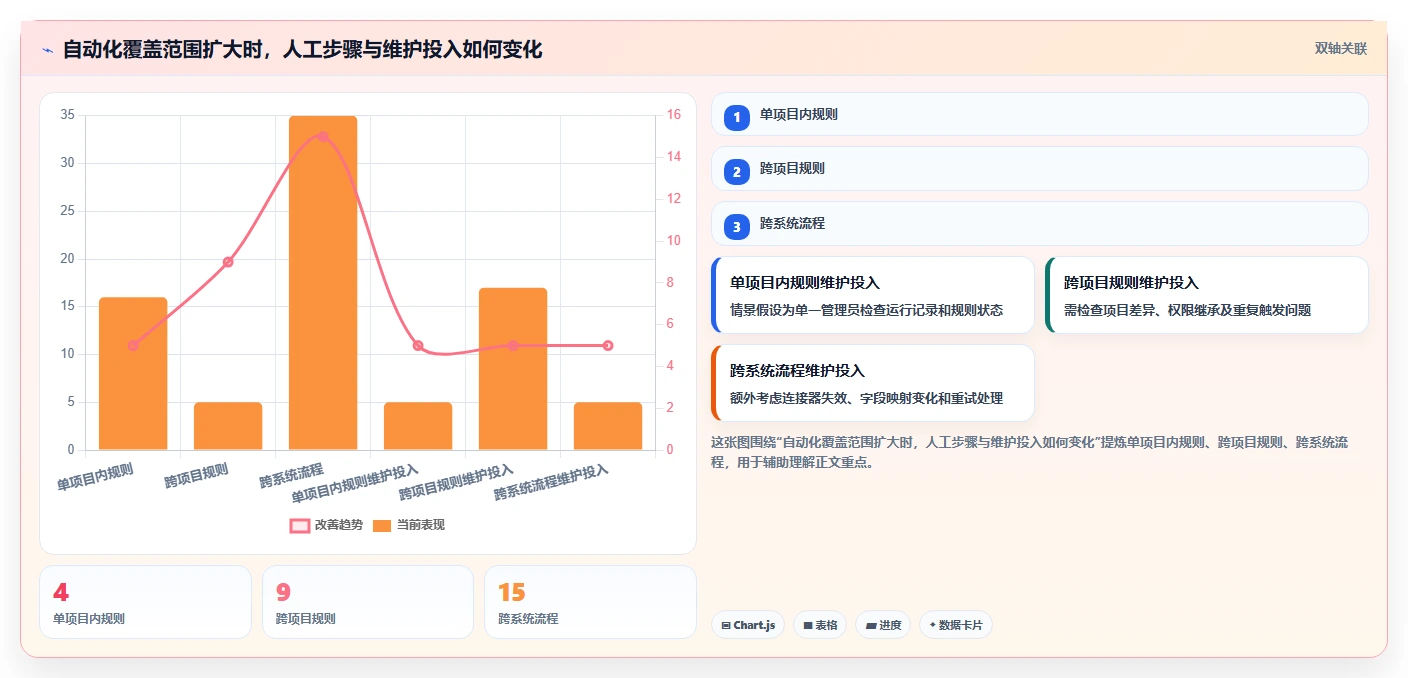Click the line point at 单项目内规则
This screenshot has width=1408, height=678.
point(133,346)
